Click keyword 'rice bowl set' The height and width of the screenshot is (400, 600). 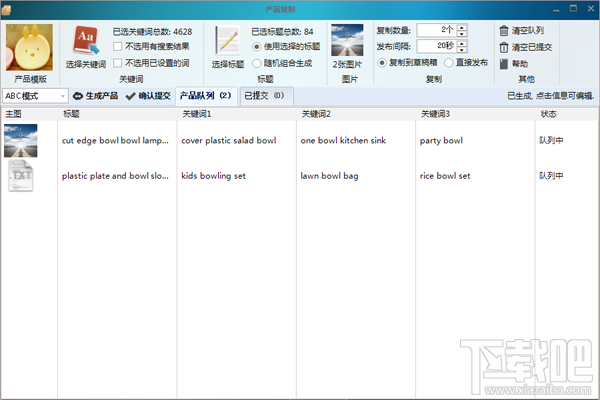(x=445, y=176)
